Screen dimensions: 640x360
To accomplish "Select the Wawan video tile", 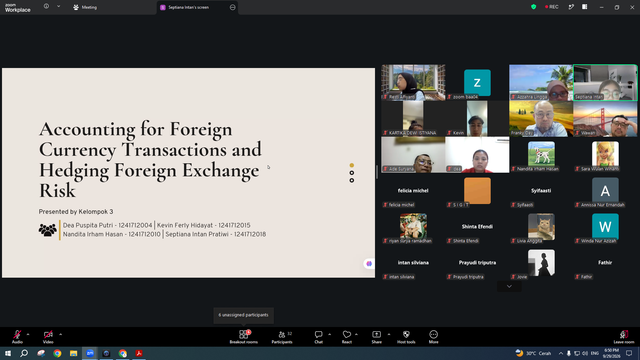I will pos(605,118).
